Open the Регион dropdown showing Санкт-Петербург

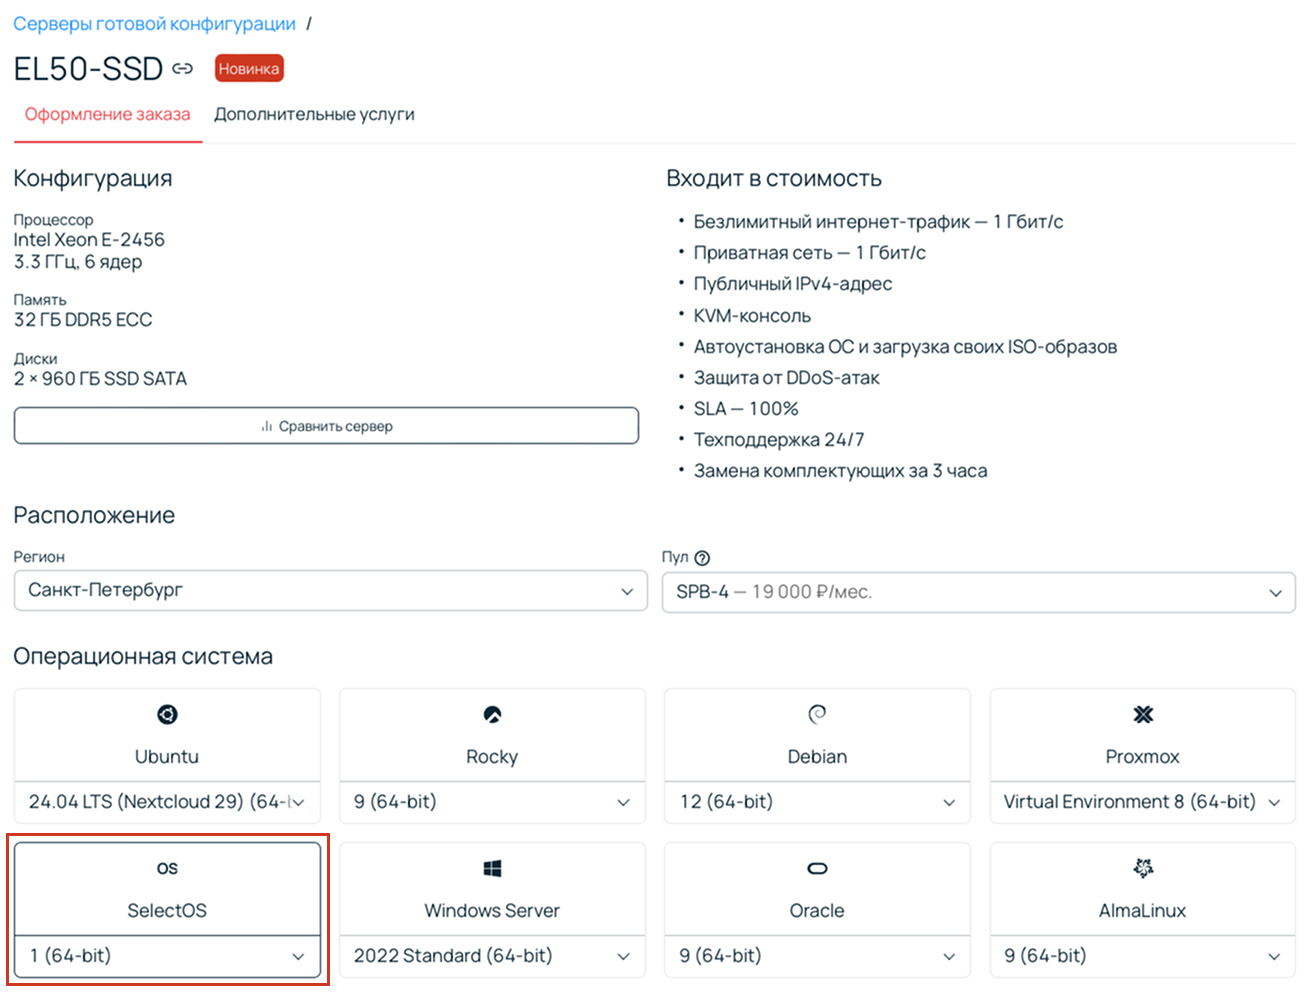[330, 590]
